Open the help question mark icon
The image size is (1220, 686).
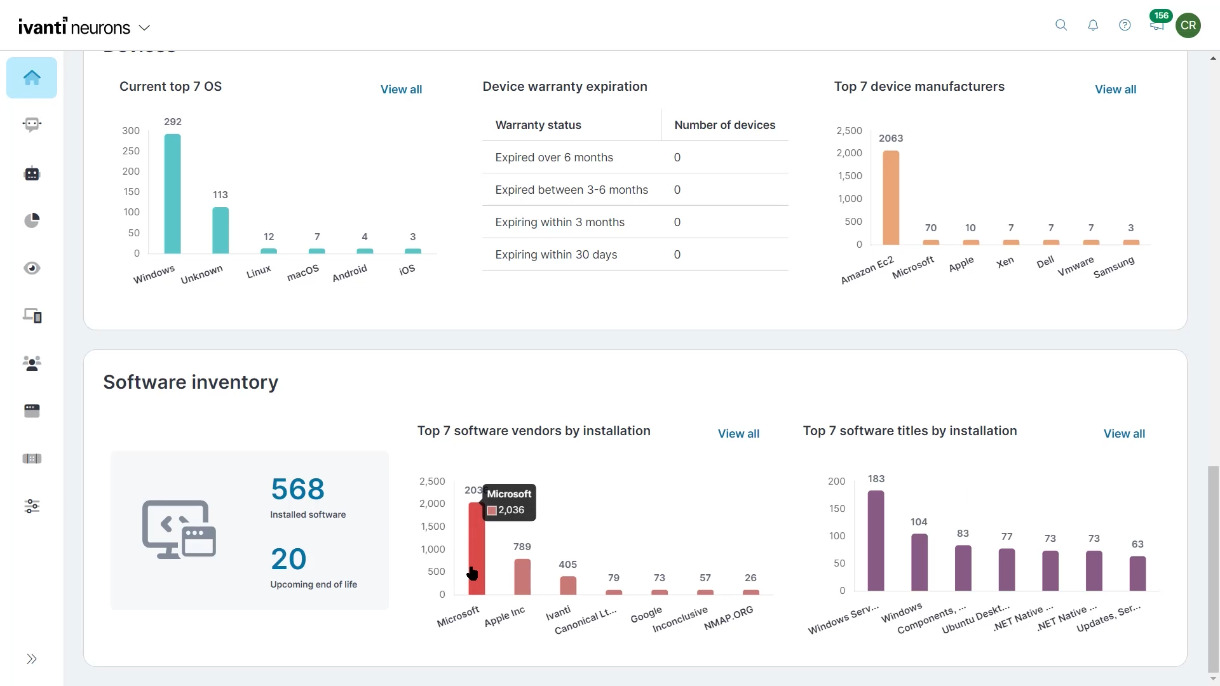click(1125, 25)
